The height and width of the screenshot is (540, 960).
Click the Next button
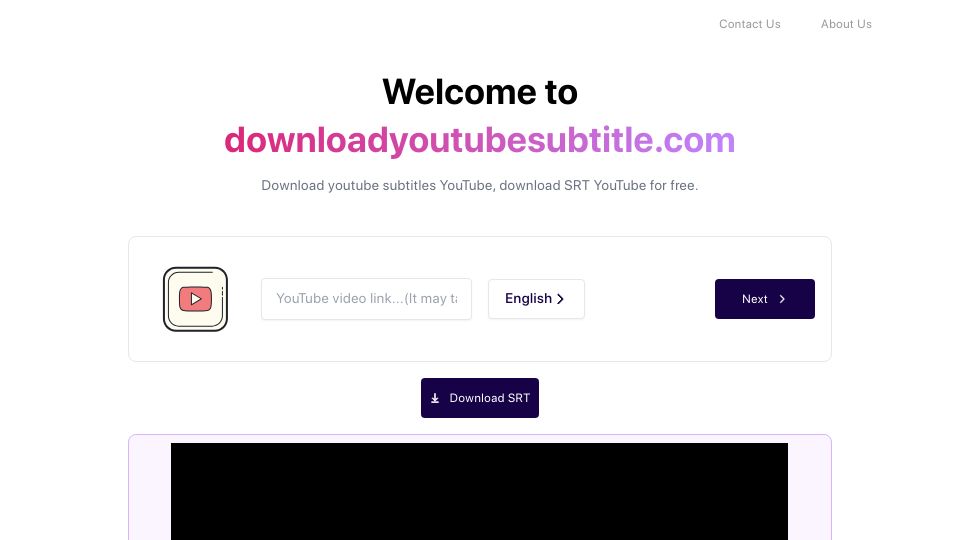click(765, 299)
